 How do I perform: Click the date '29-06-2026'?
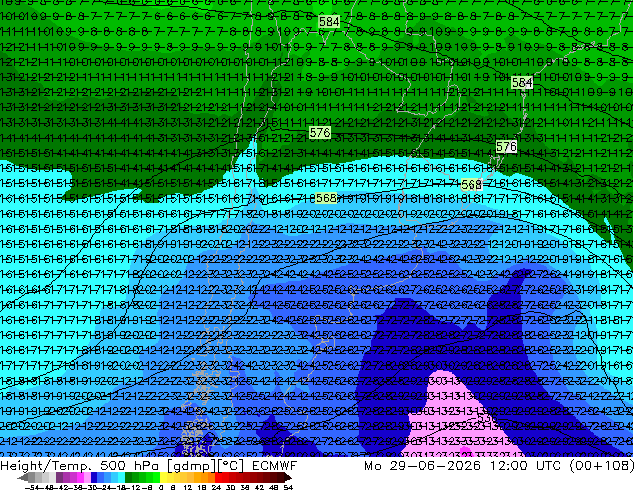point(435,465)
